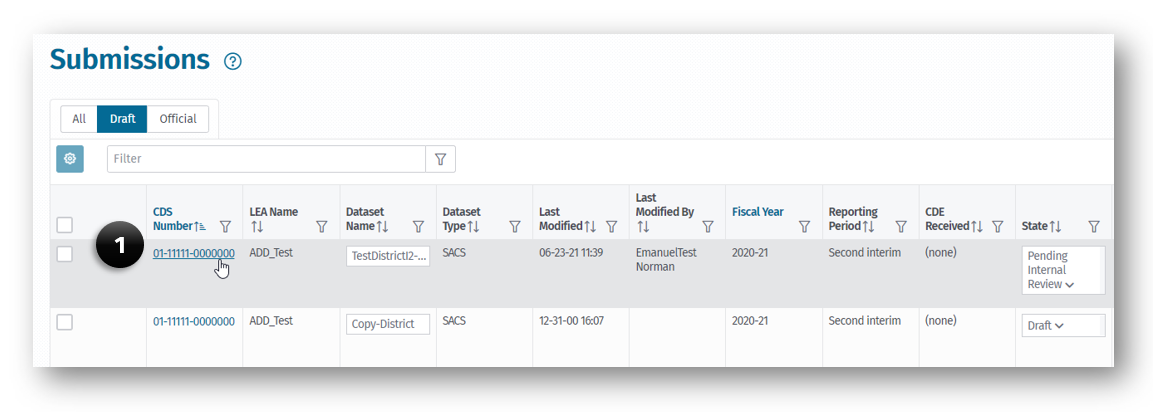Open the Submissions help question-mark icon
Viewport: 1153px width, 412px height.
point(233,62)
